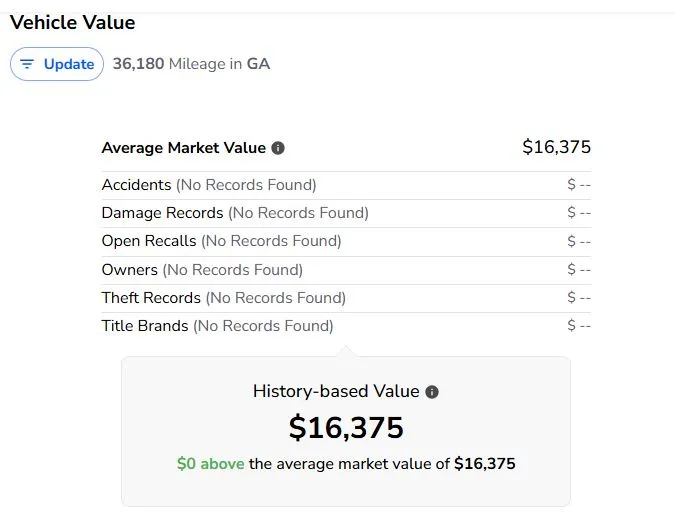Click the large History-based $16,375 price

(x=346, y=428)
